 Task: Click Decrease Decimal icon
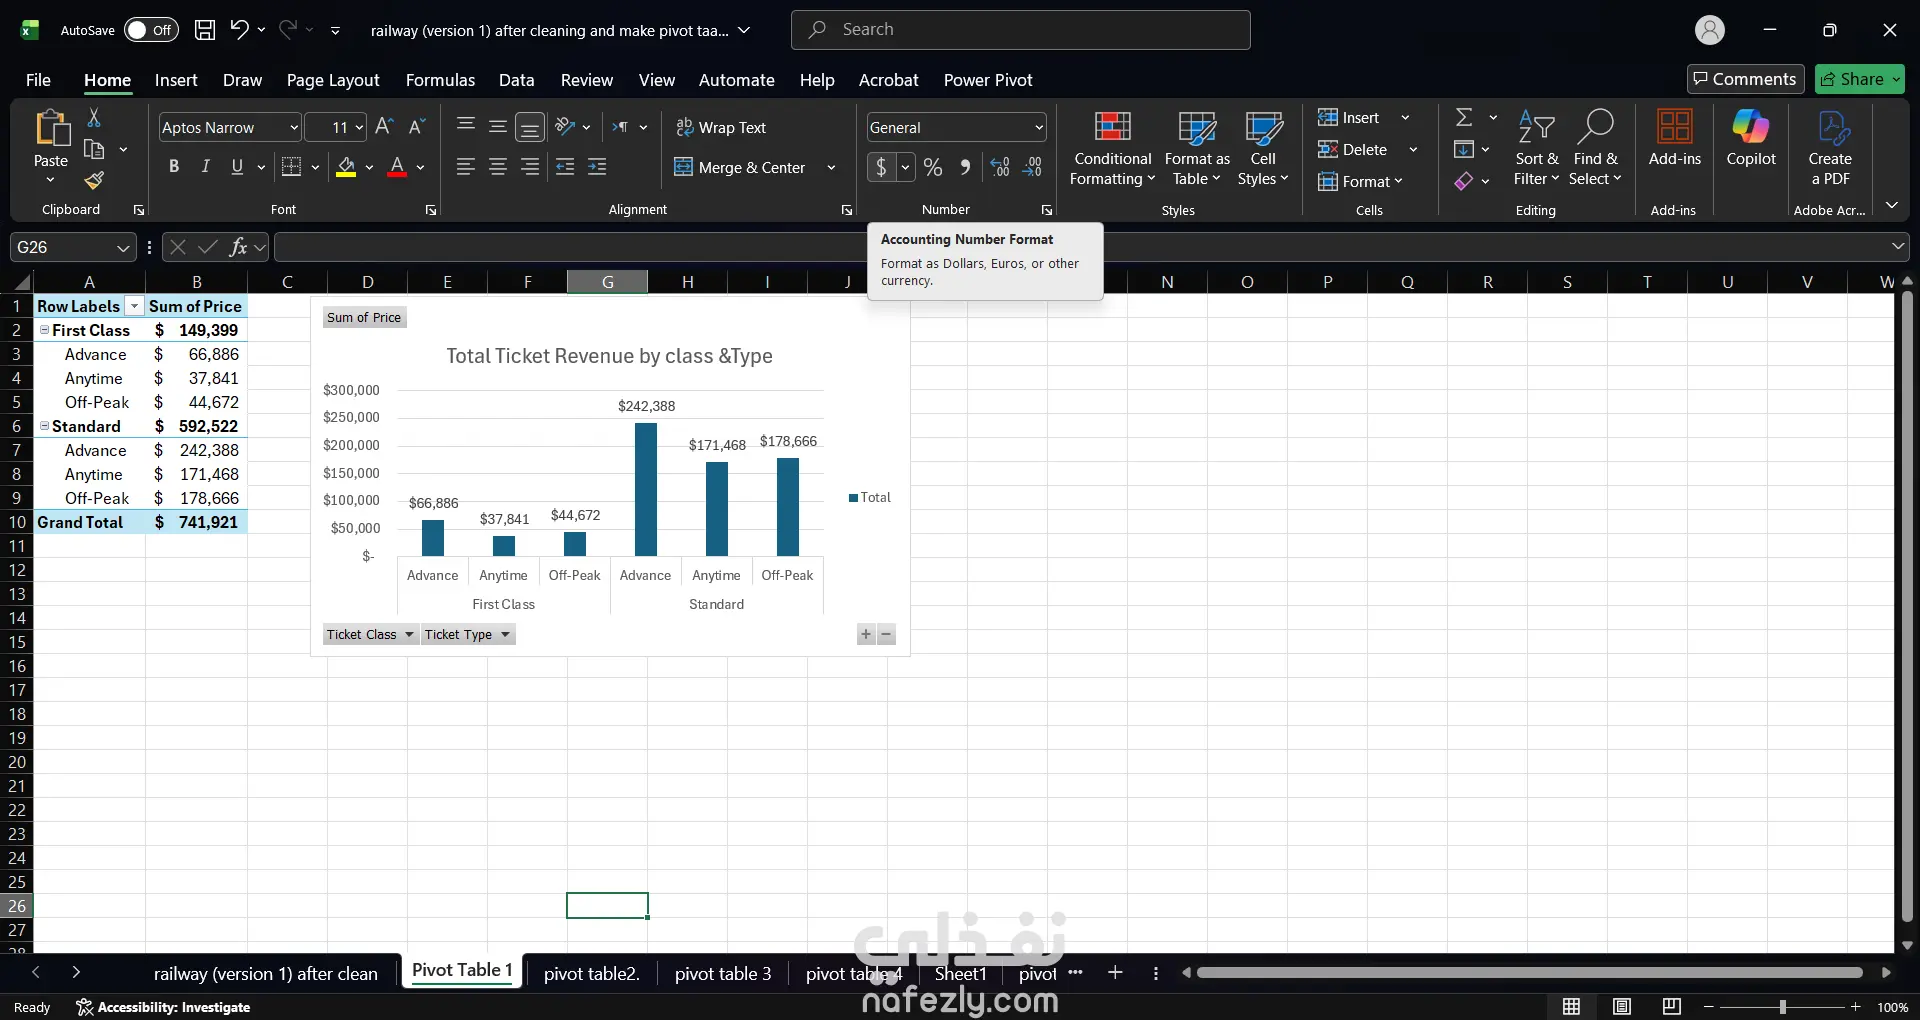click(1033, 167)
